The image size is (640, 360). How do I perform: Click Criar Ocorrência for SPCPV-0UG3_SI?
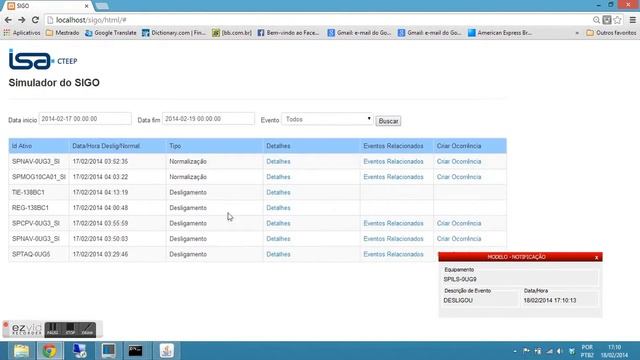tap(459, 223)
